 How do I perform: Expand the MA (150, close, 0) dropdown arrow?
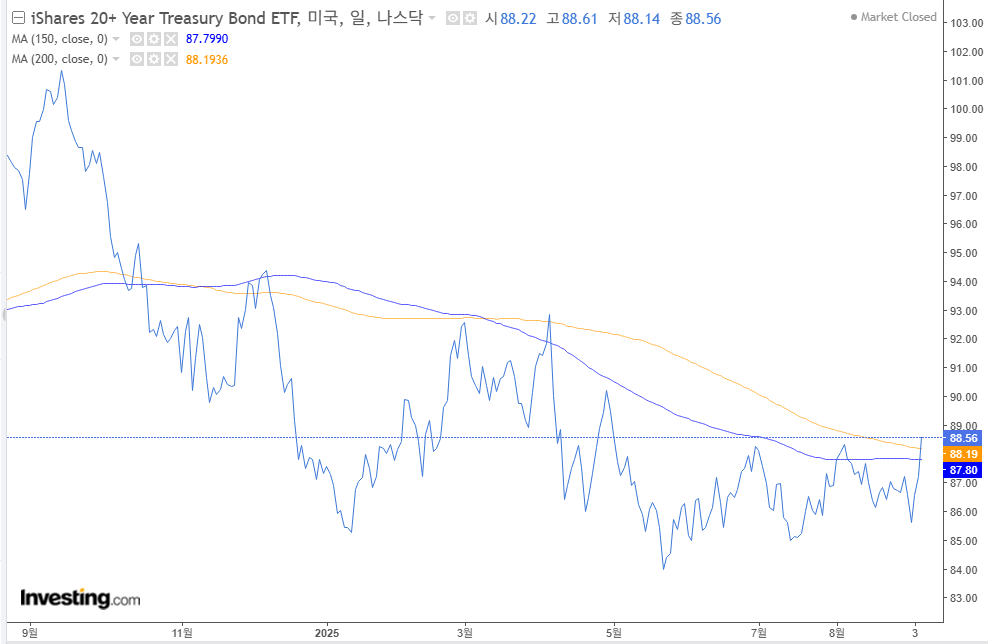tap(116, 39)
